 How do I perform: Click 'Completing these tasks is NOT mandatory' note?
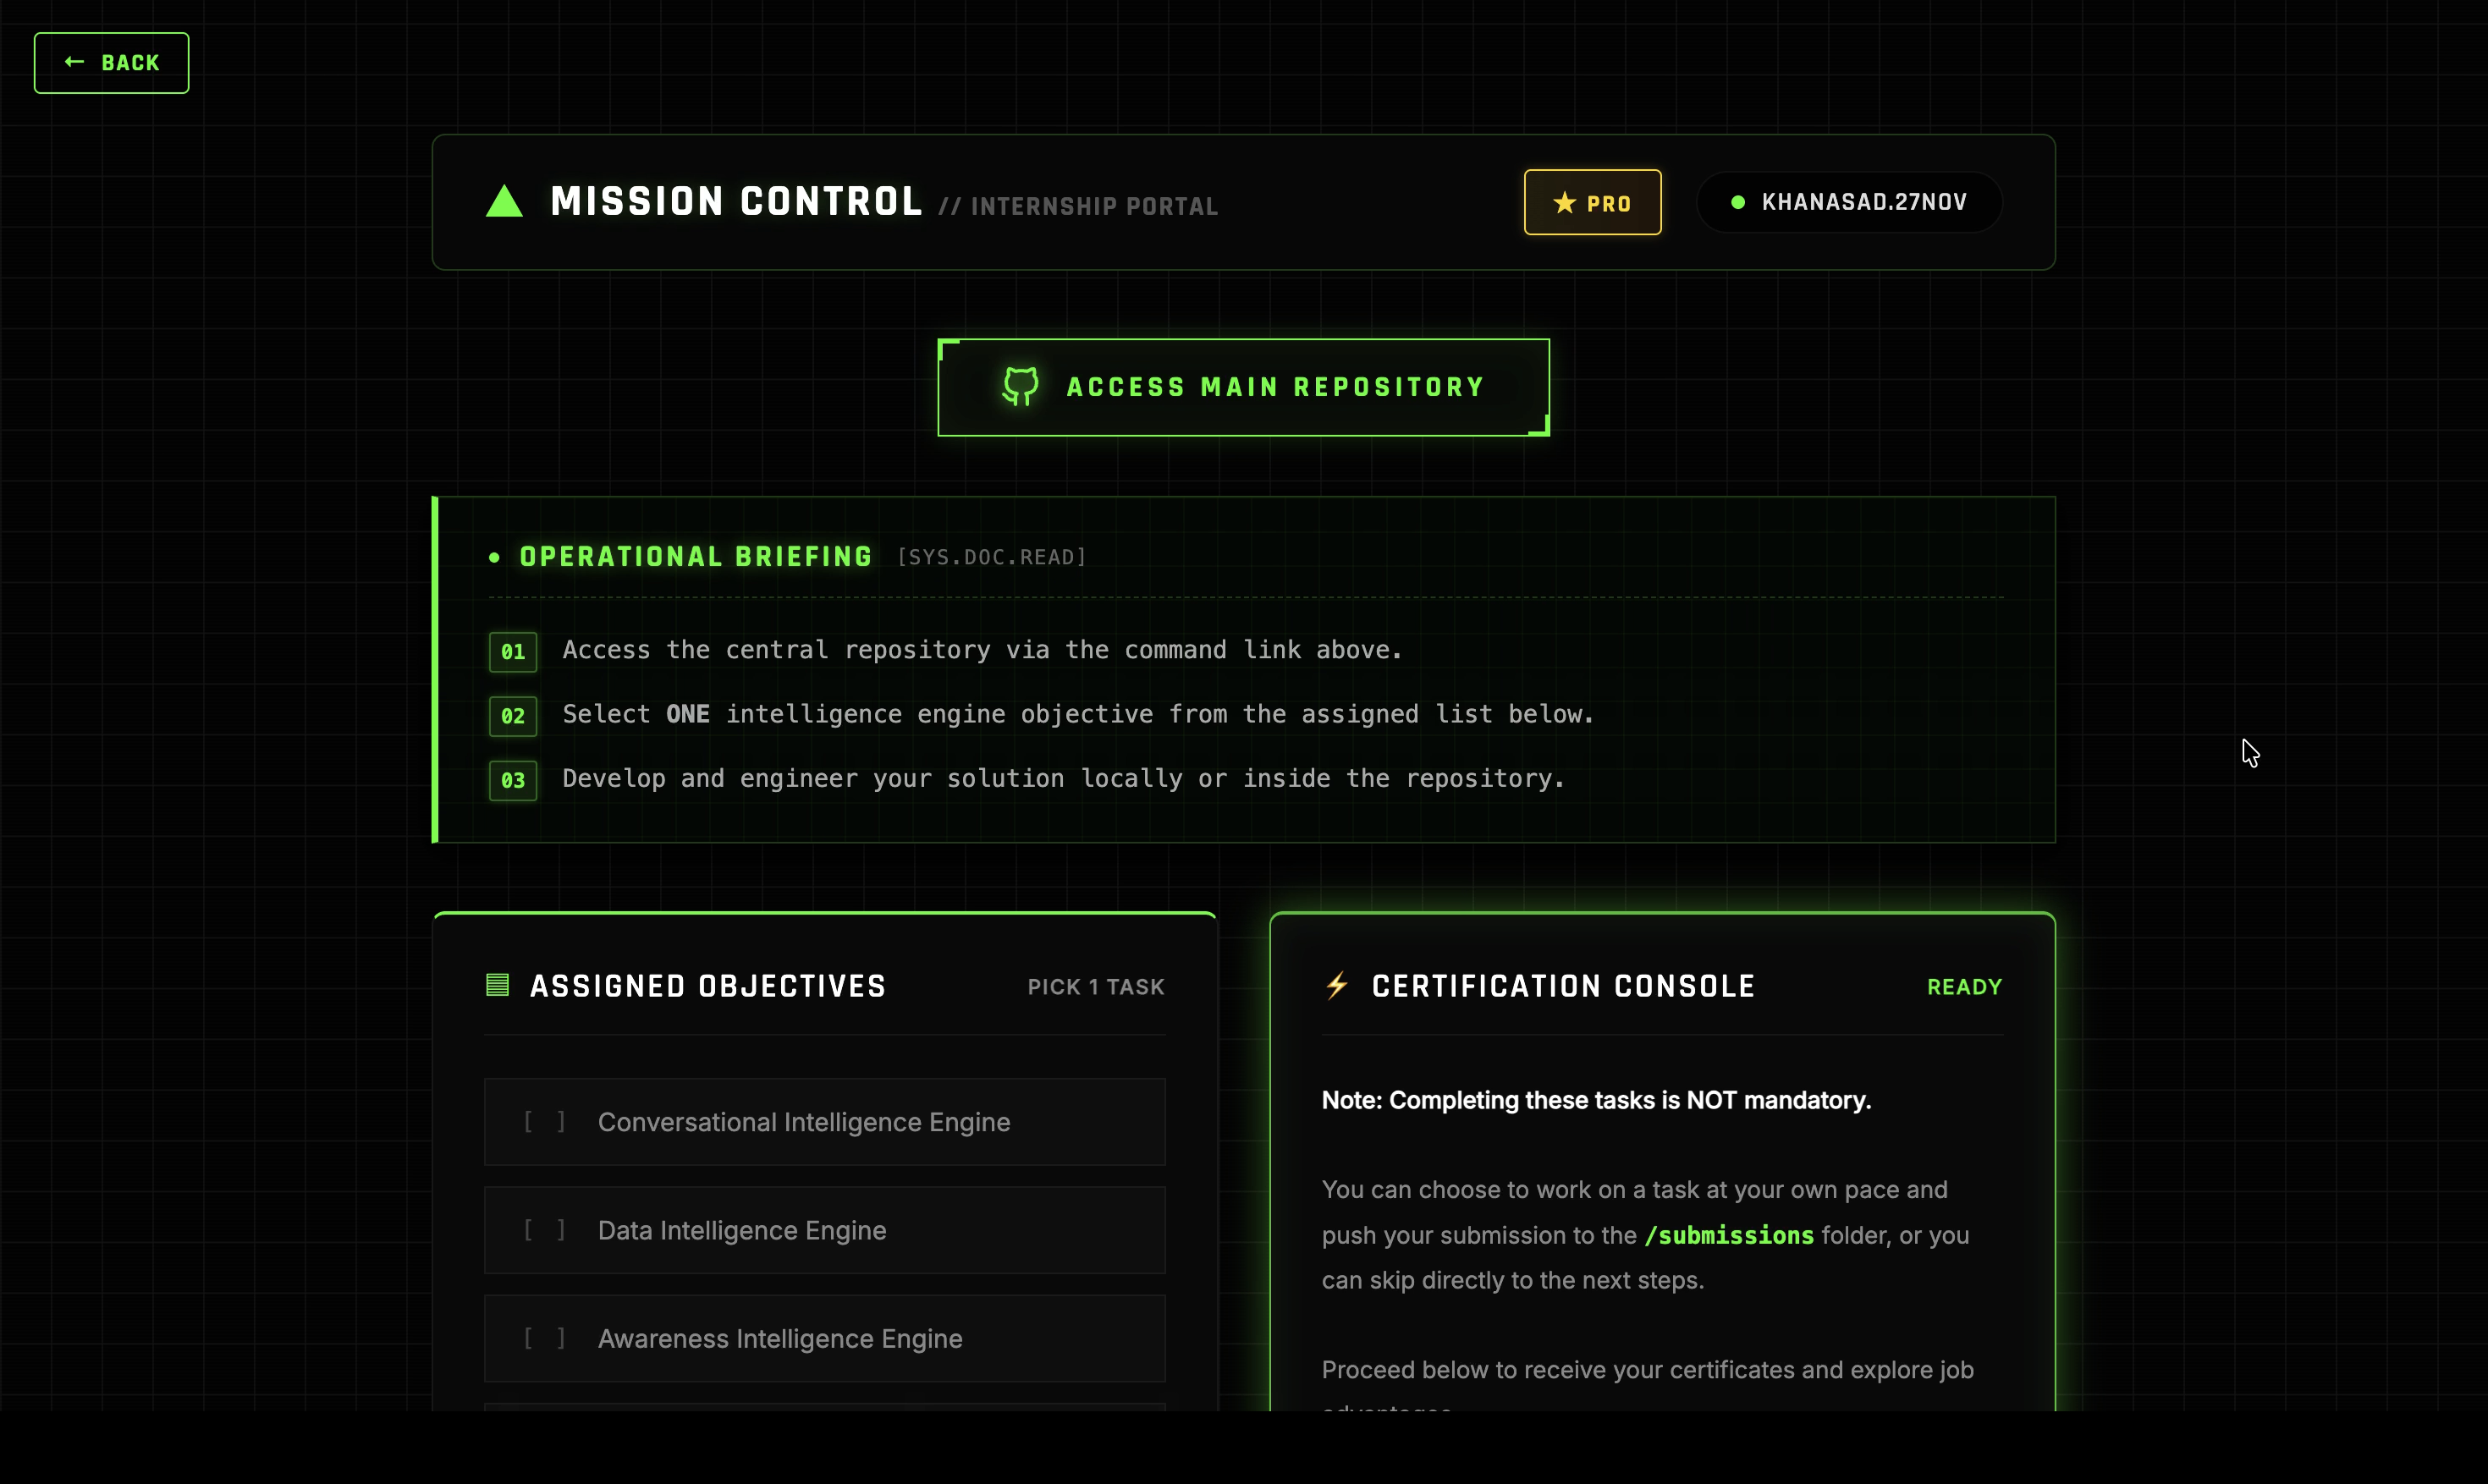click(x=1596, y=1100)
